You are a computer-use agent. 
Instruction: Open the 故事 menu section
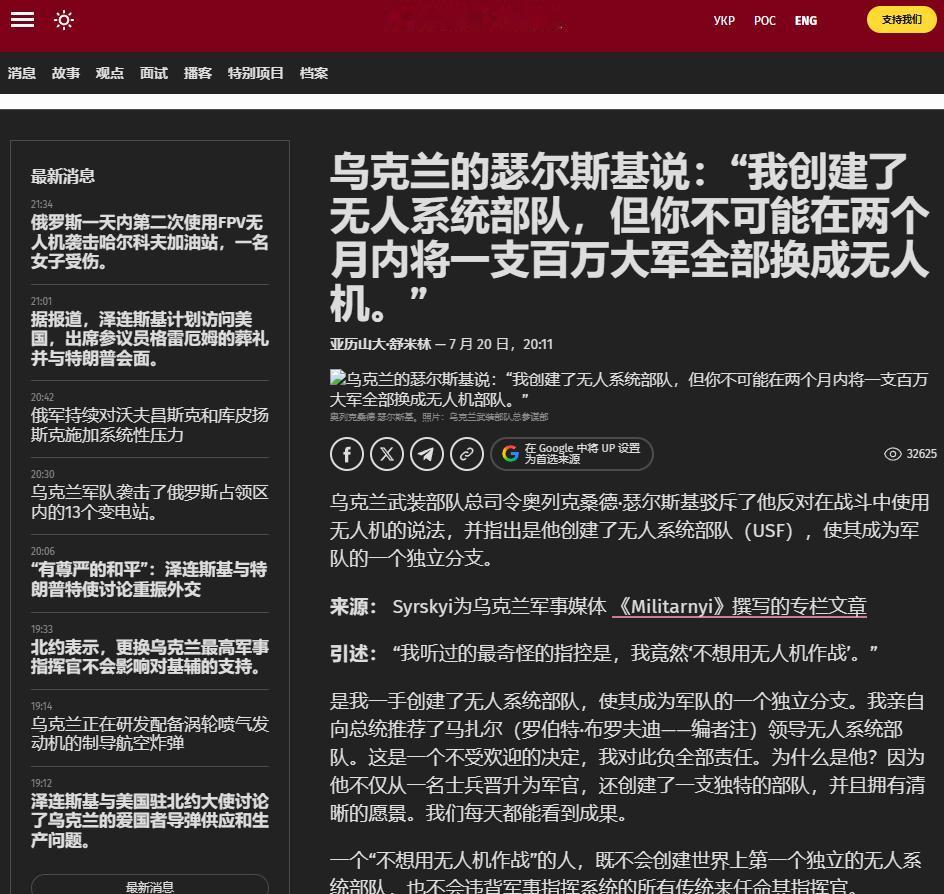click(x=66, y=73)
